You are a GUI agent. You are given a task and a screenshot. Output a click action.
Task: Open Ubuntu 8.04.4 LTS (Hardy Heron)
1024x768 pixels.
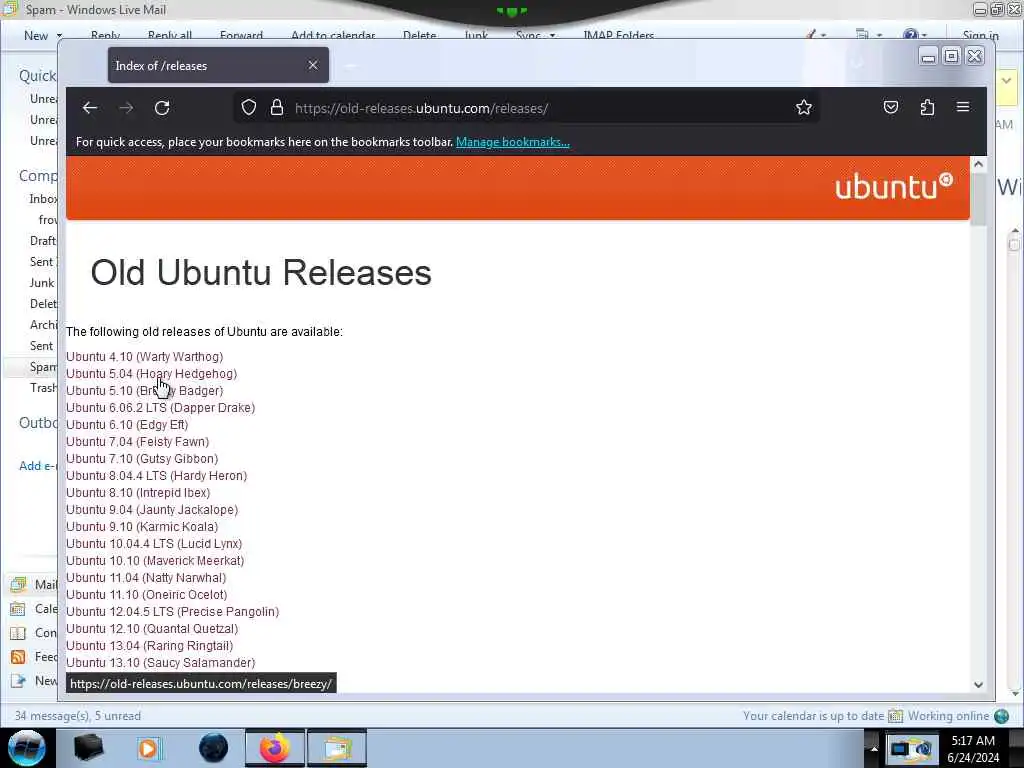pos(157,475)
